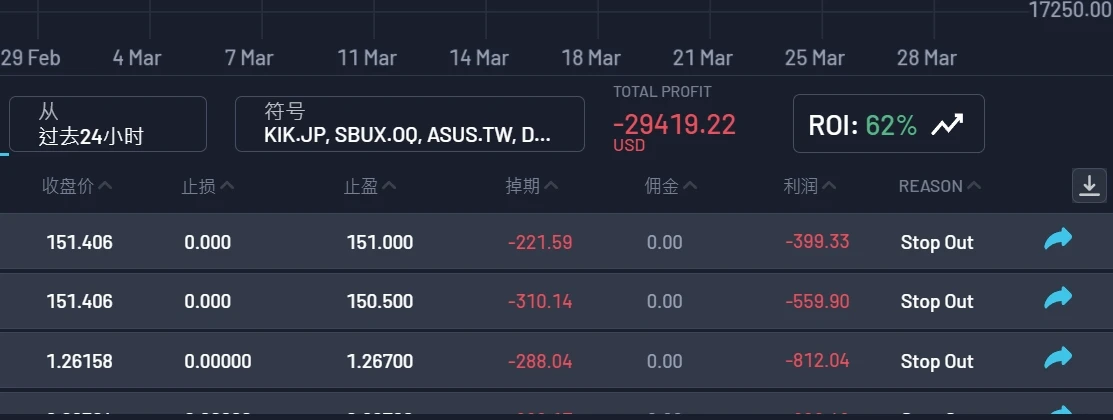Click the 18 Mar chart date marker
Image resolution: width=1113 pixels, height=420 pixels.
(x=591, y=58)
